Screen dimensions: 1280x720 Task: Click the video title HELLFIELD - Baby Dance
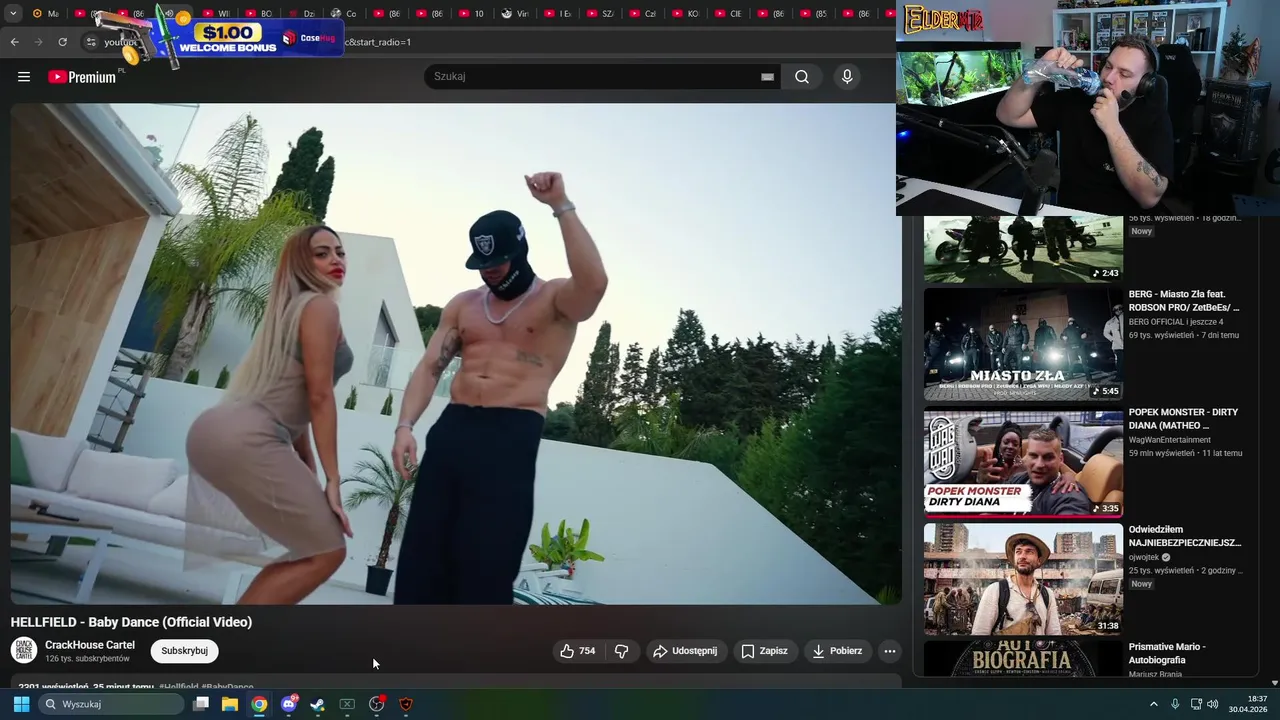(131, 622)
